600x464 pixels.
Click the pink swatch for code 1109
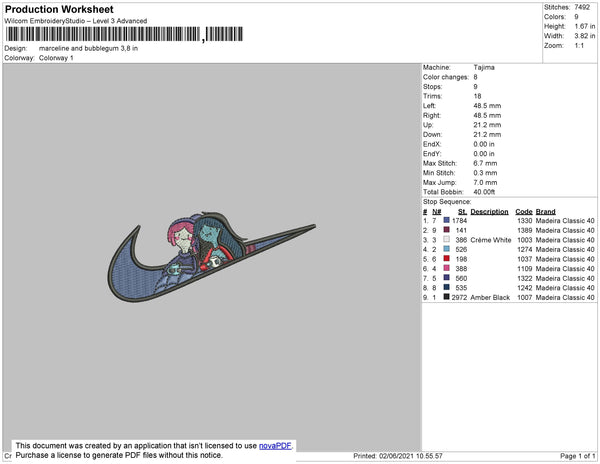pyautogui.click(x=446, y=268)
